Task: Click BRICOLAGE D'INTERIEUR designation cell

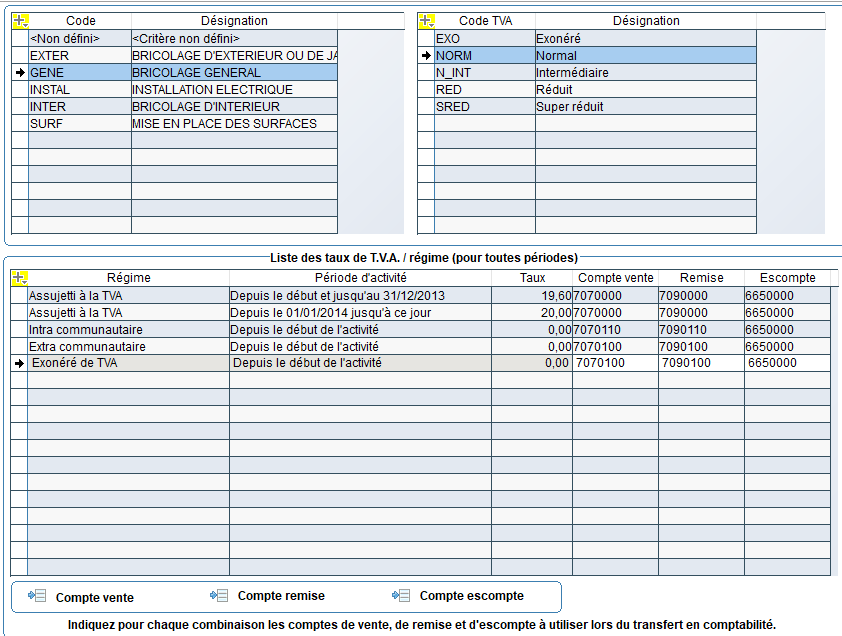Action: (235, 107)
